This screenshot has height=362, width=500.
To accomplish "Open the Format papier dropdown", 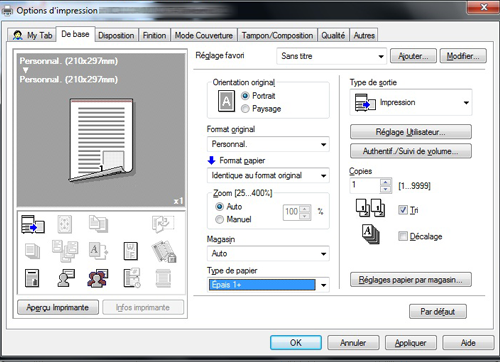I will point(268,176).
